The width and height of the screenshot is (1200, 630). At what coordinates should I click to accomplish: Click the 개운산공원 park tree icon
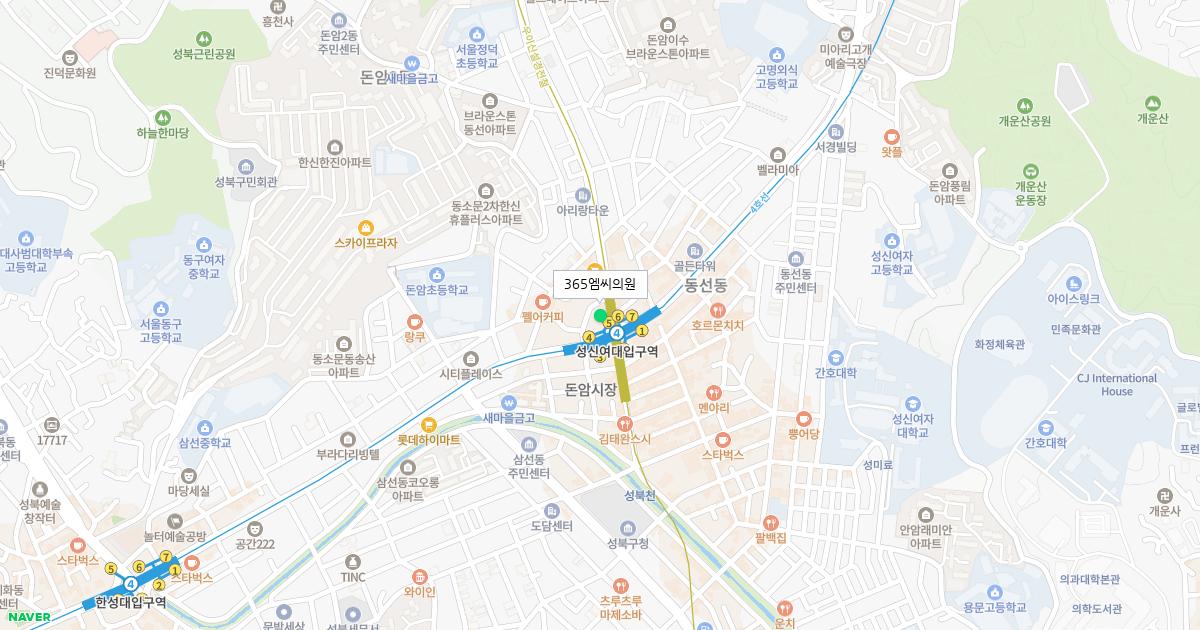pyautogui.click(x=1026, y=104)
